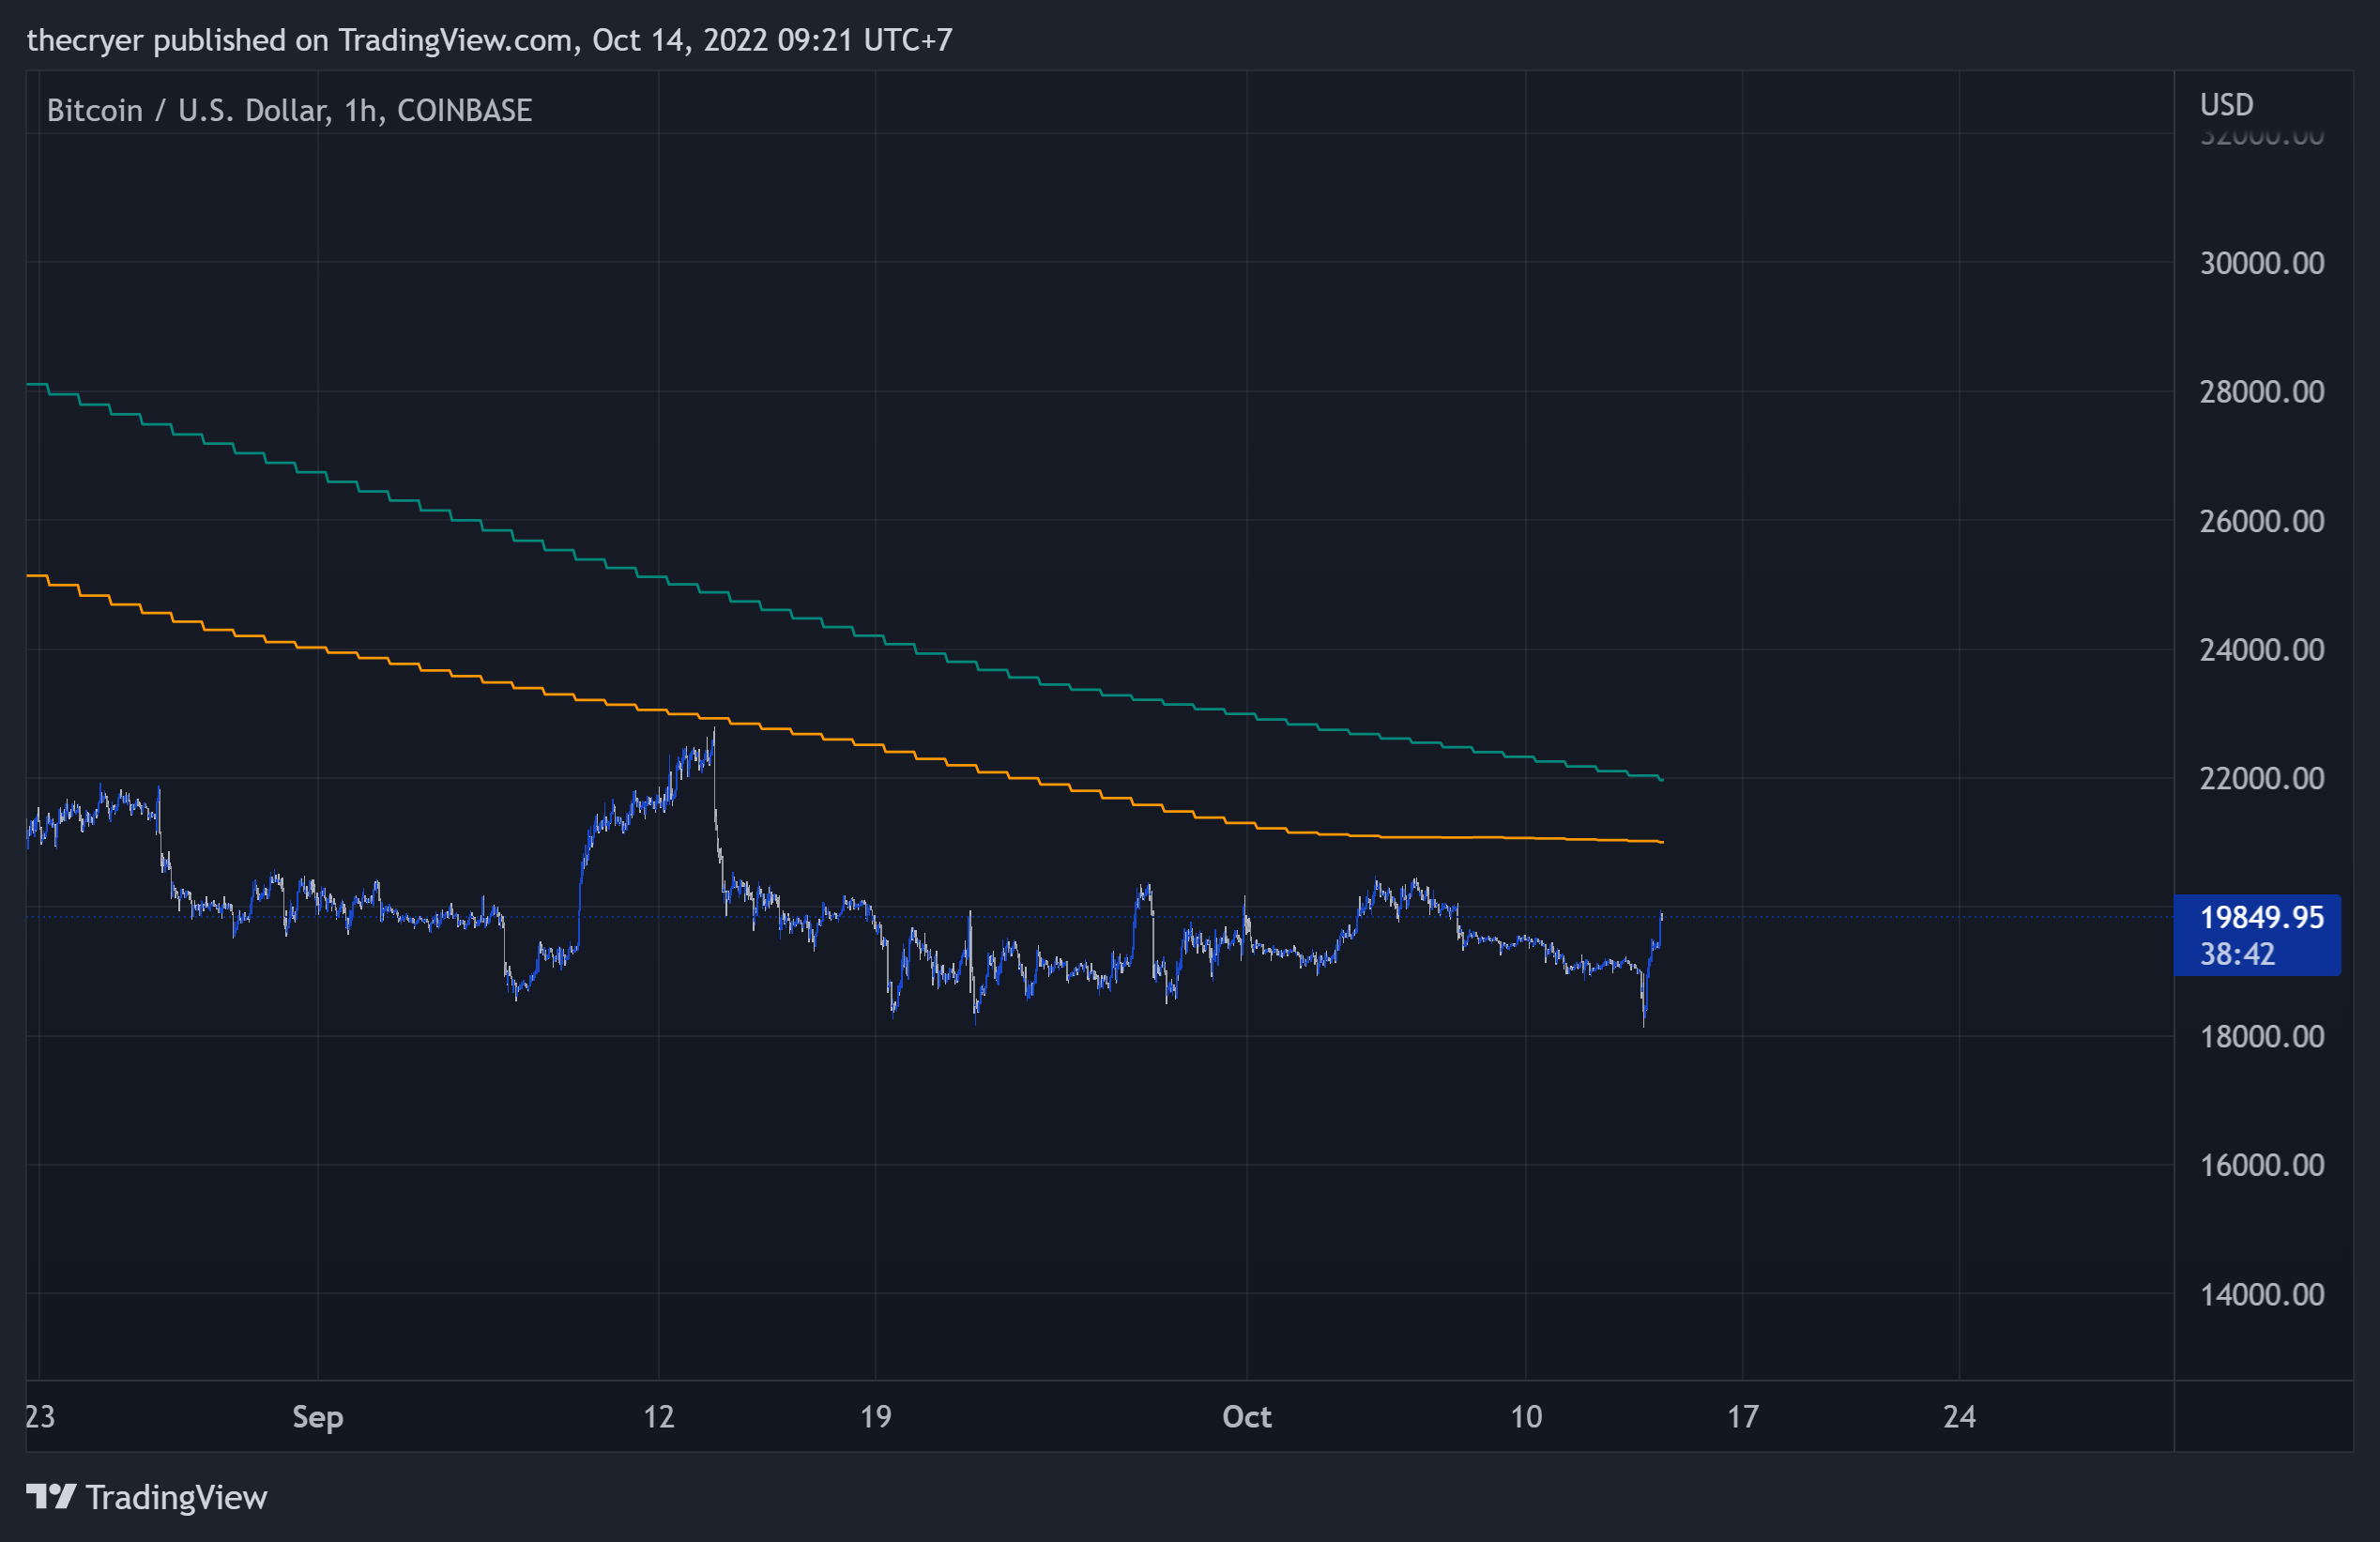Click the 16000.00 price axis label
Viewport: 2380px width, 1542px height.
pos(2262,1166)
